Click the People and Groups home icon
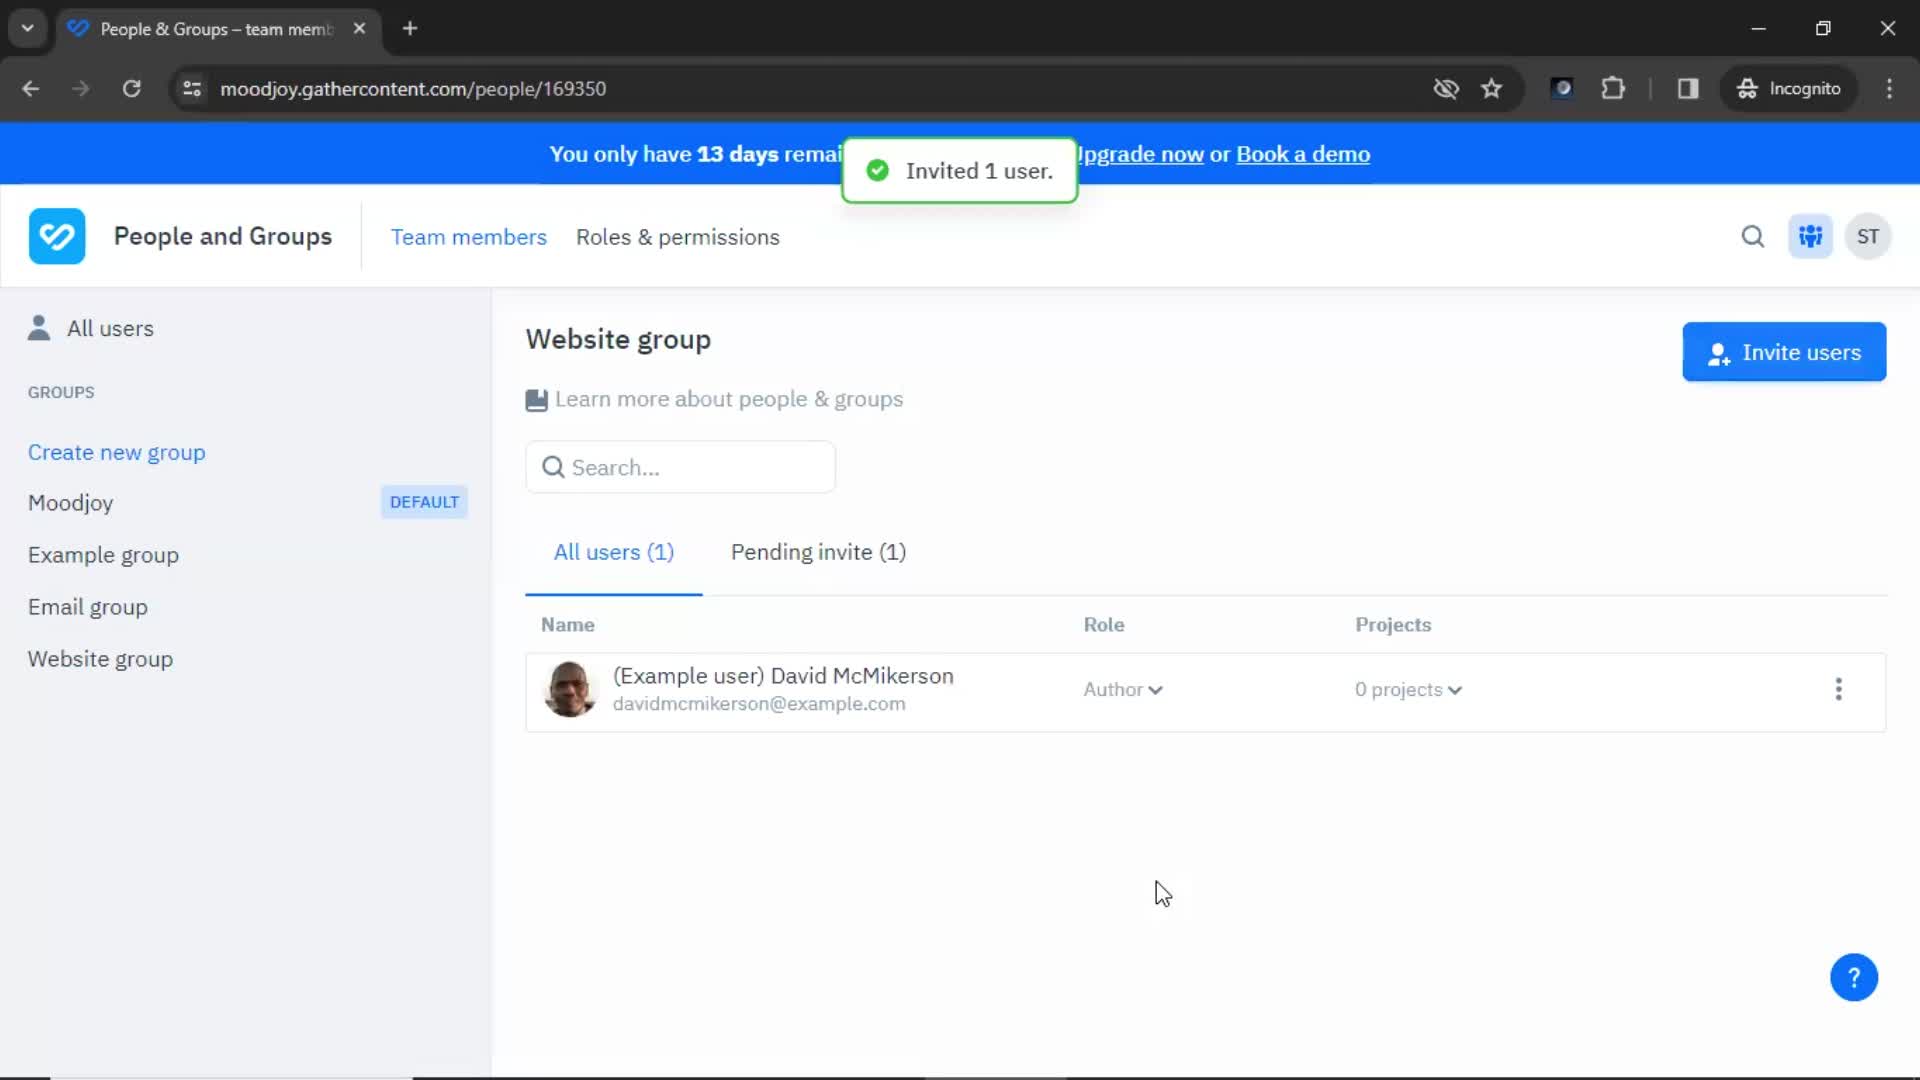The image size is (1920, 1080). (x=57, y=237)
